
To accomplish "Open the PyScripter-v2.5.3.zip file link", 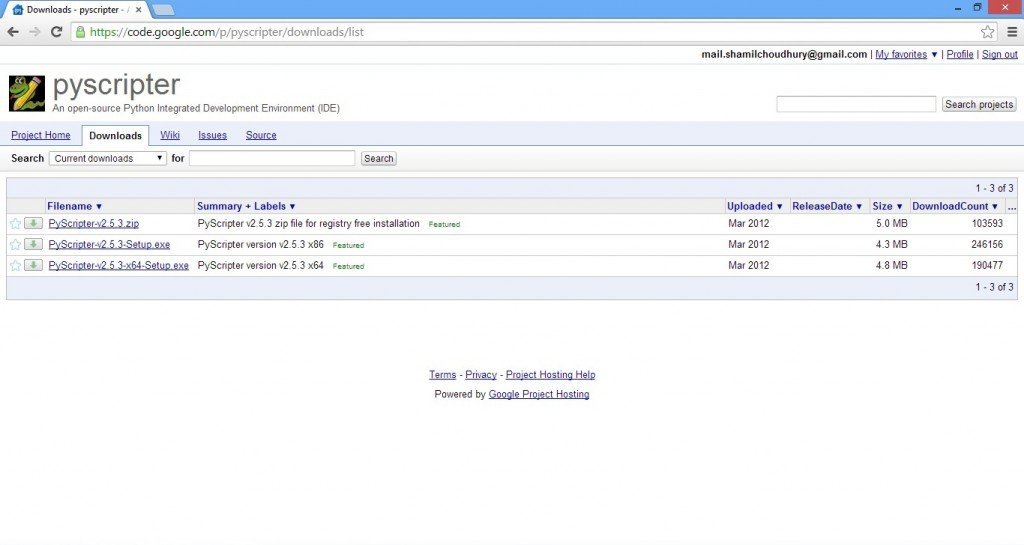I will [93, 224].
